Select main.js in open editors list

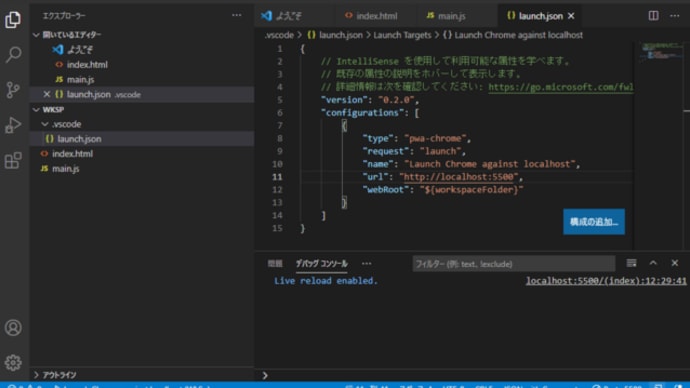point(141,80)
